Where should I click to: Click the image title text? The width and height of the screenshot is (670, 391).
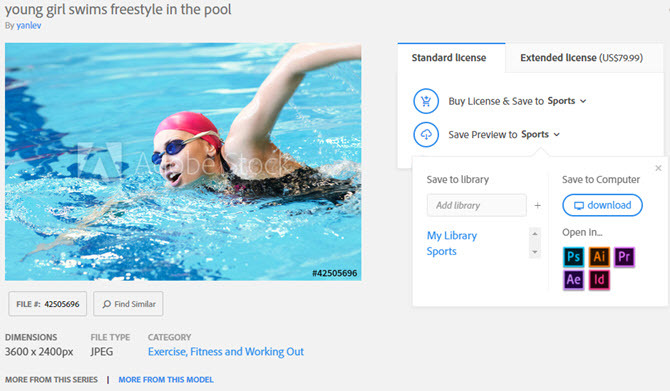tap(118, 9)
